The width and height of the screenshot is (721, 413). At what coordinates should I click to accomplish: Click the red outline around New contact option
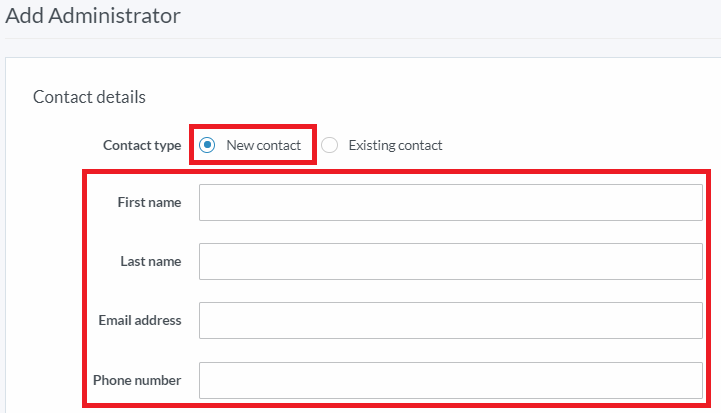253,126
